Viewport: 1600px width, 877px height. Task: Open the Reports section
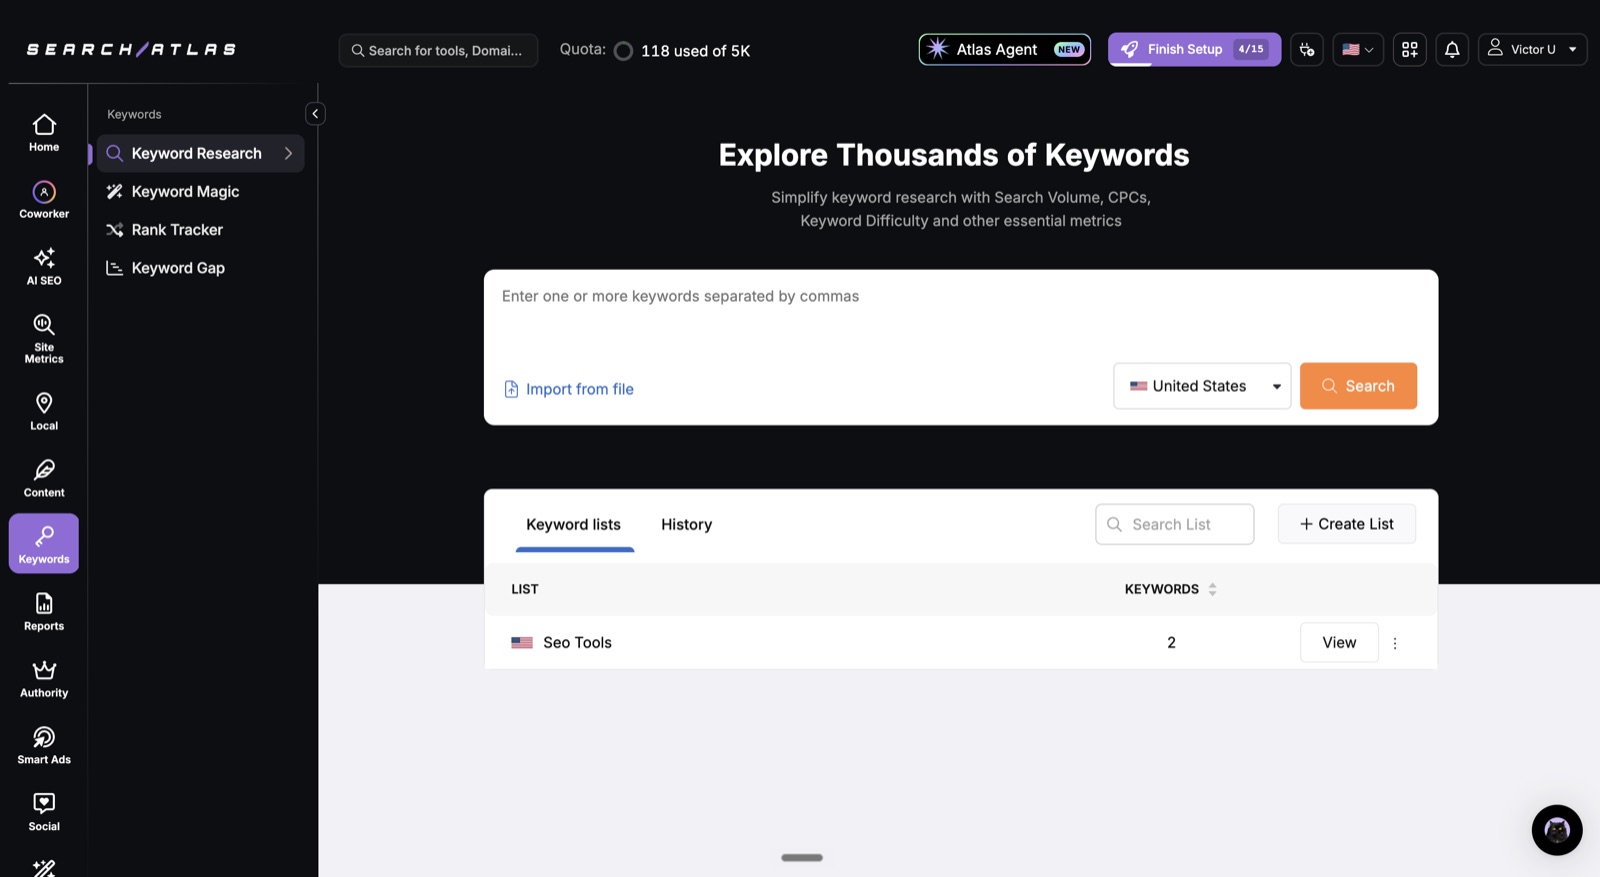44,612
